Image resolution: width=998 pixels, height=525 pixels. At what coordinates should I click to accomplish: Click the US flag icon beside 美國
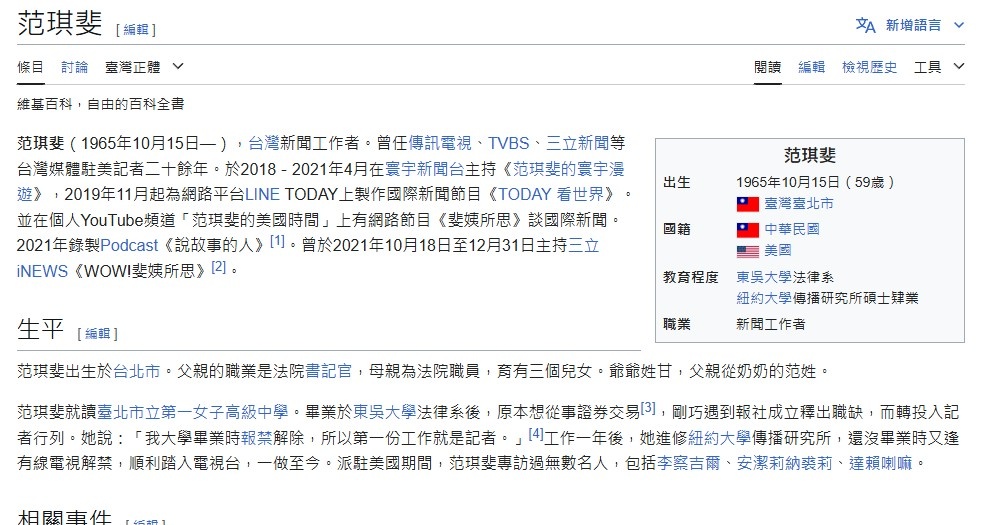click(748, 251)
